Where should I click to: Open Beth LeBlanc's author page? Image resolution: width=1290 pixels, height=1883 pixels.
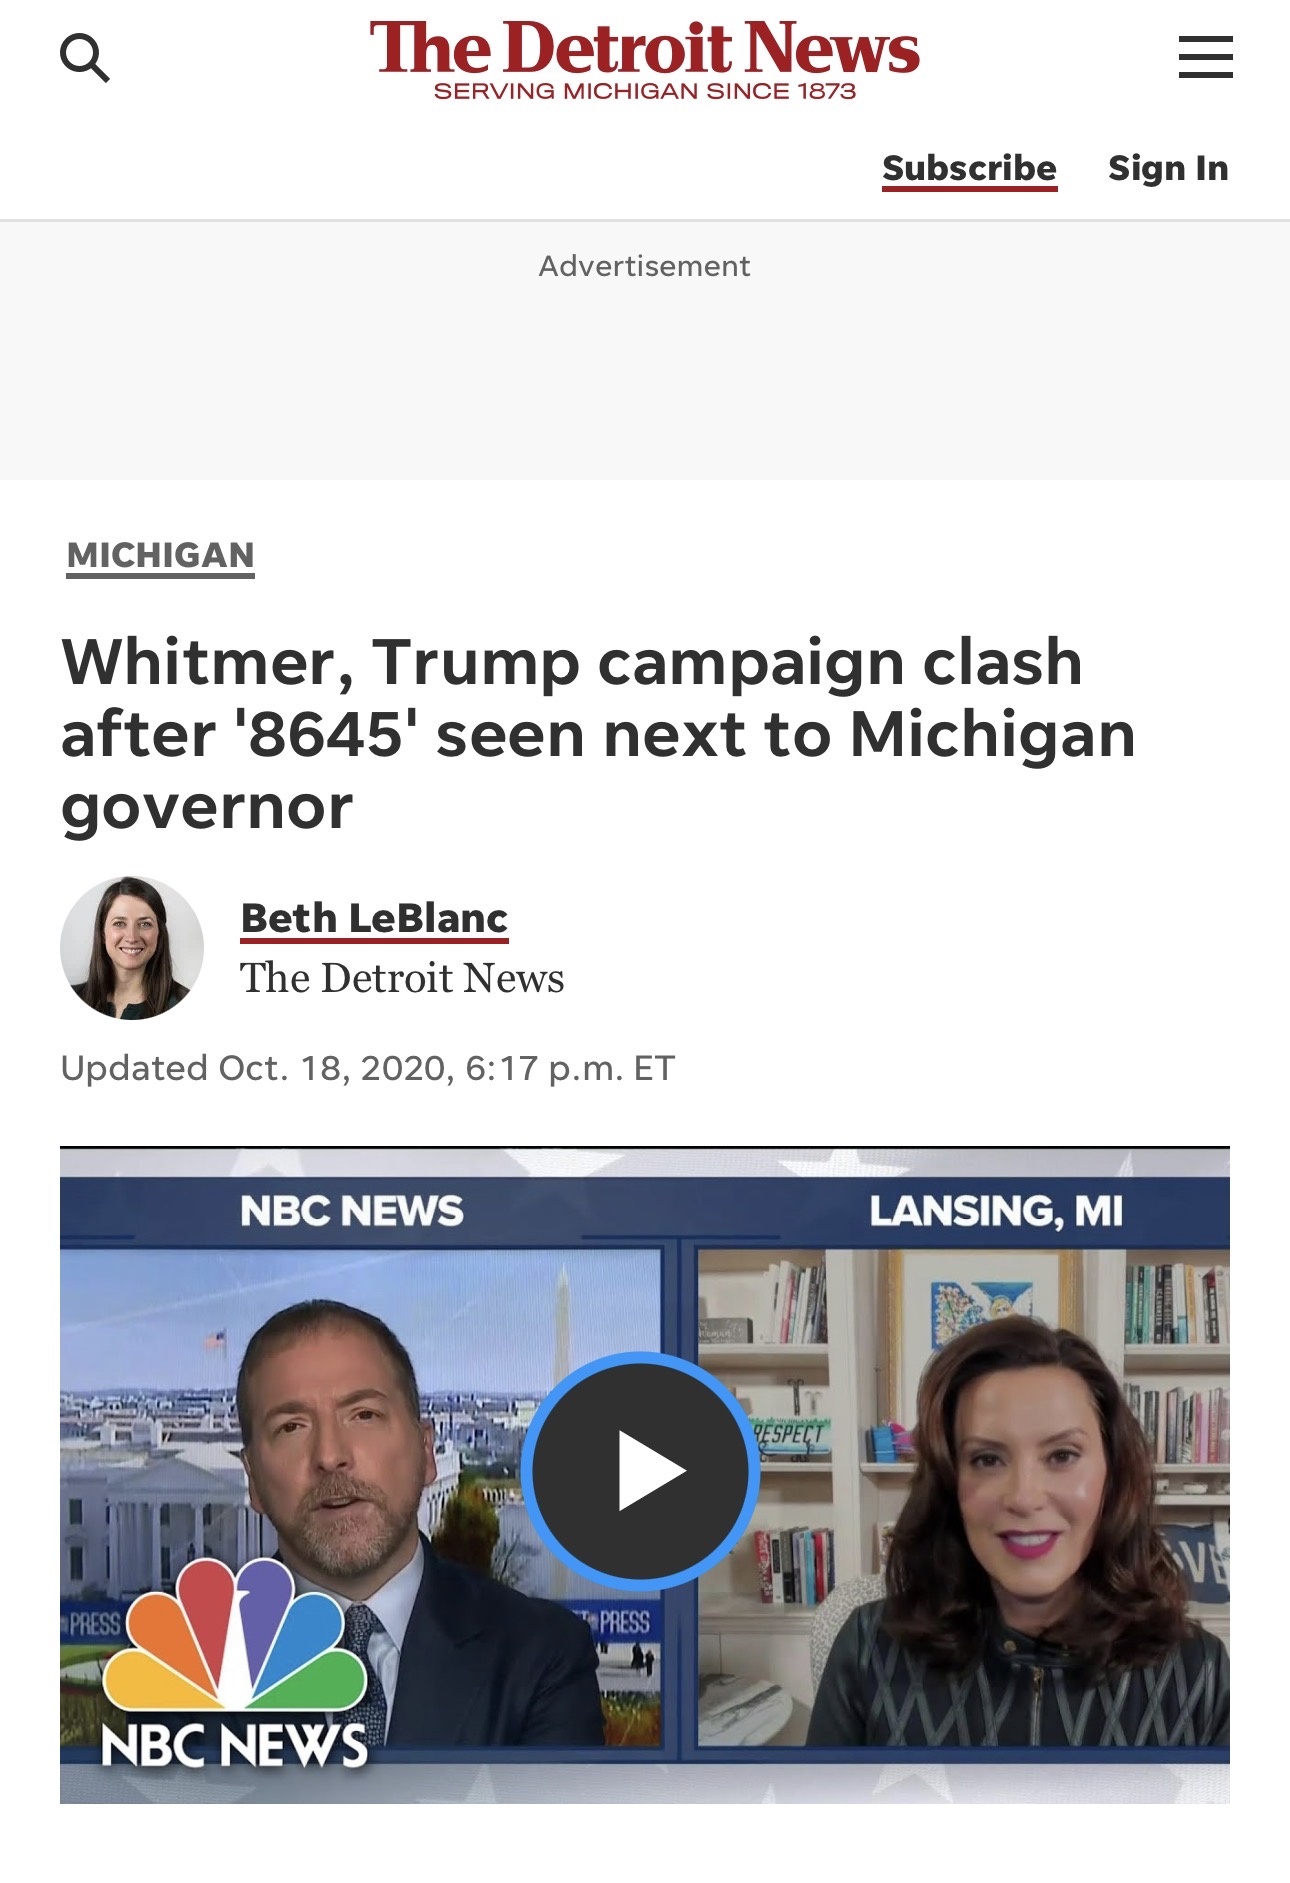pyautogui.click(x=375, y=918)
